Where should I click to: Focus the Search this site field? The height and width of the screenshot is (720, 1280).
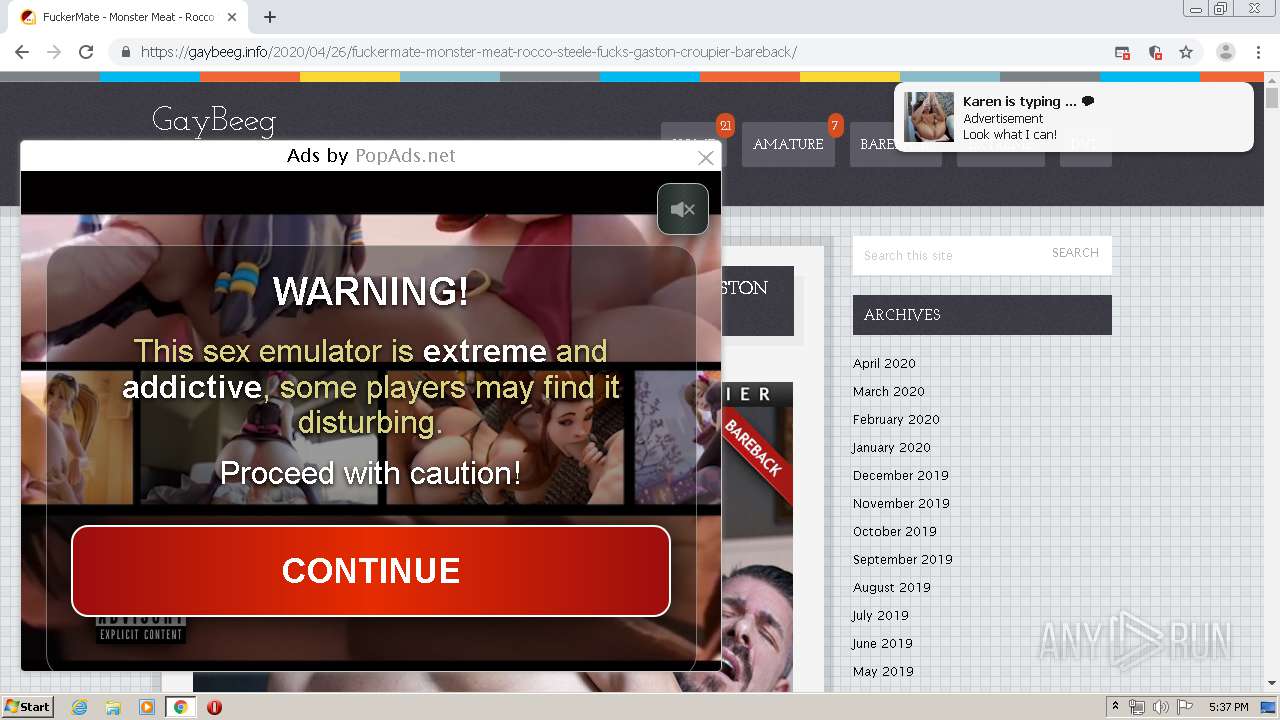click(x=946, y=255)
